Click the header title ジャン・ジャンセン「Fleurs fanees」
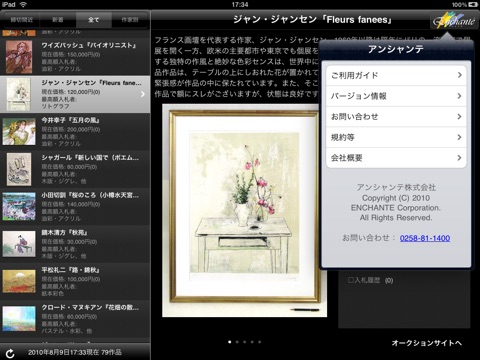 (312, 20)
